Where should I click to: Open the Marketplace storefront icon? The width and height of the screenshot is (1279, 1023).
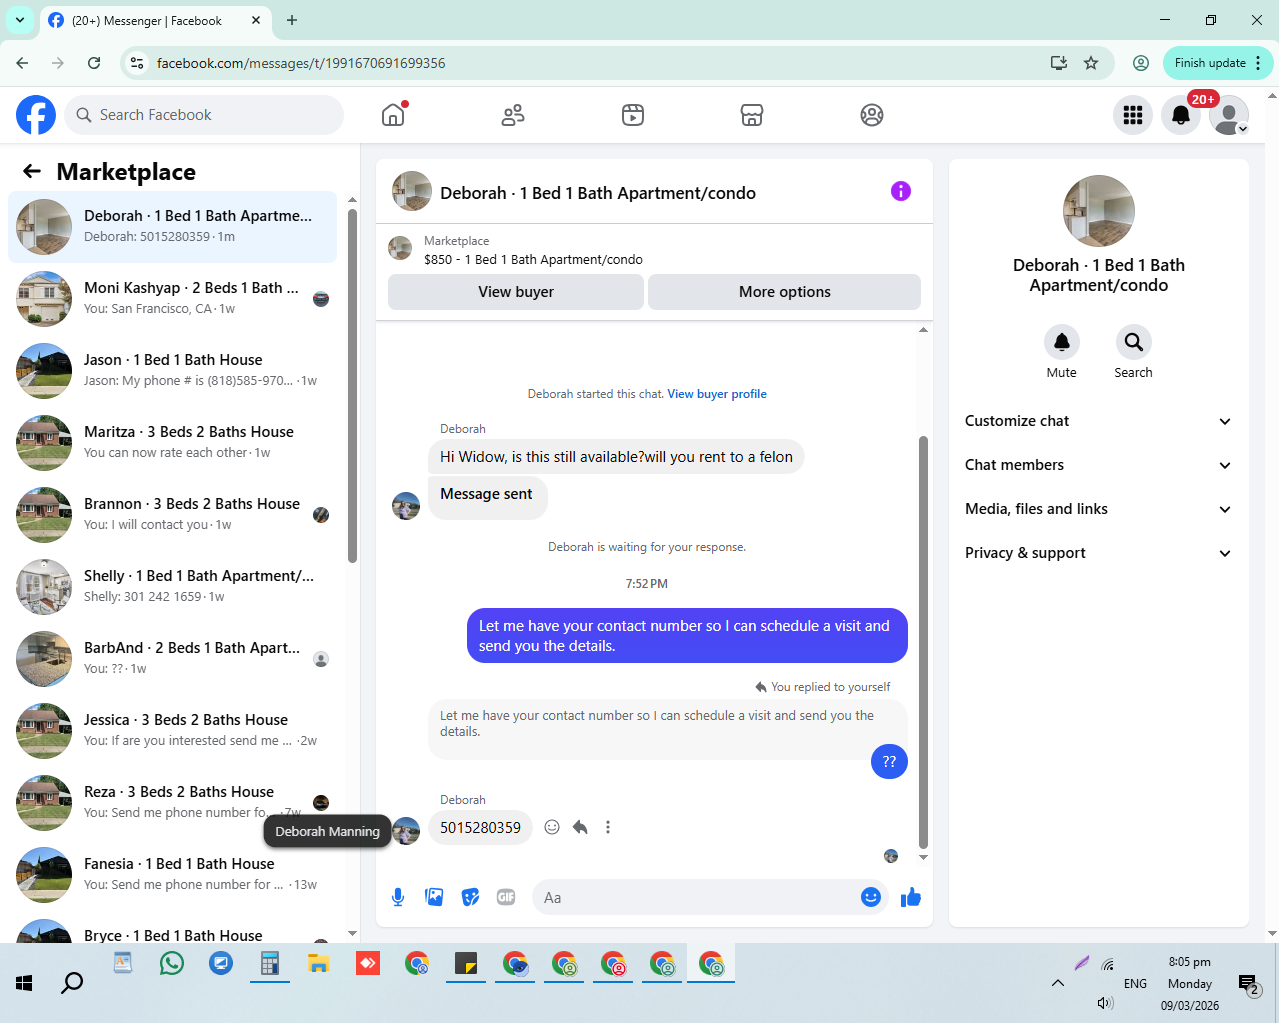(x=752, y=115)
